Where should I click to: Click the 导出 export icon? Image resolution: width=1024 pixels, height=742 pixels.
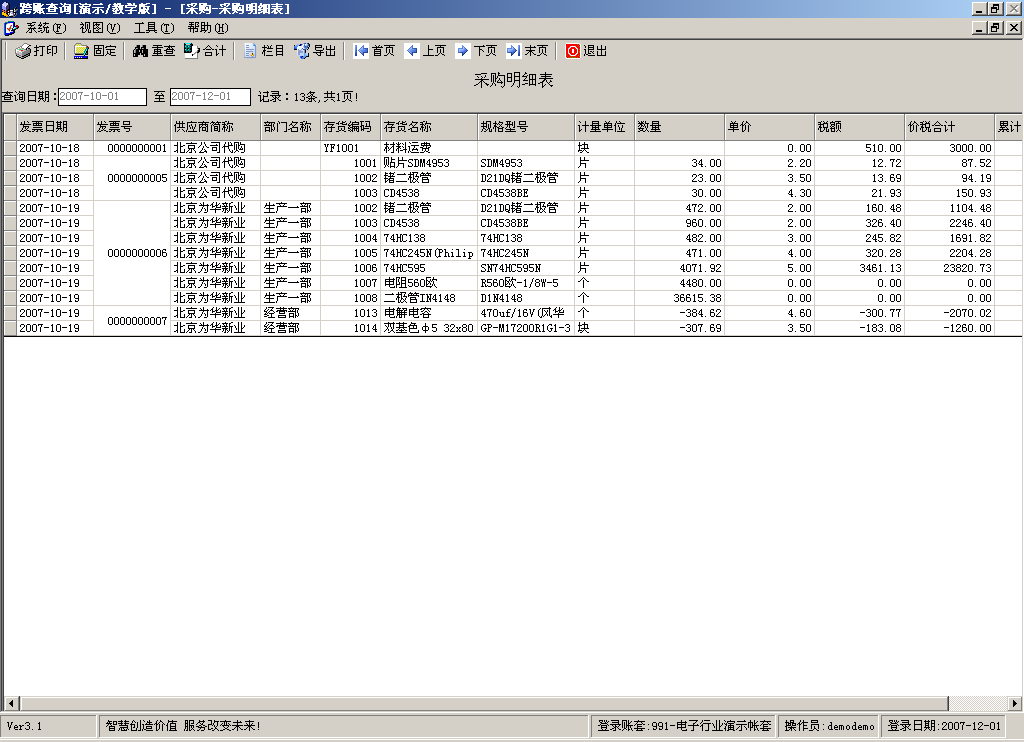click(302, 51)
